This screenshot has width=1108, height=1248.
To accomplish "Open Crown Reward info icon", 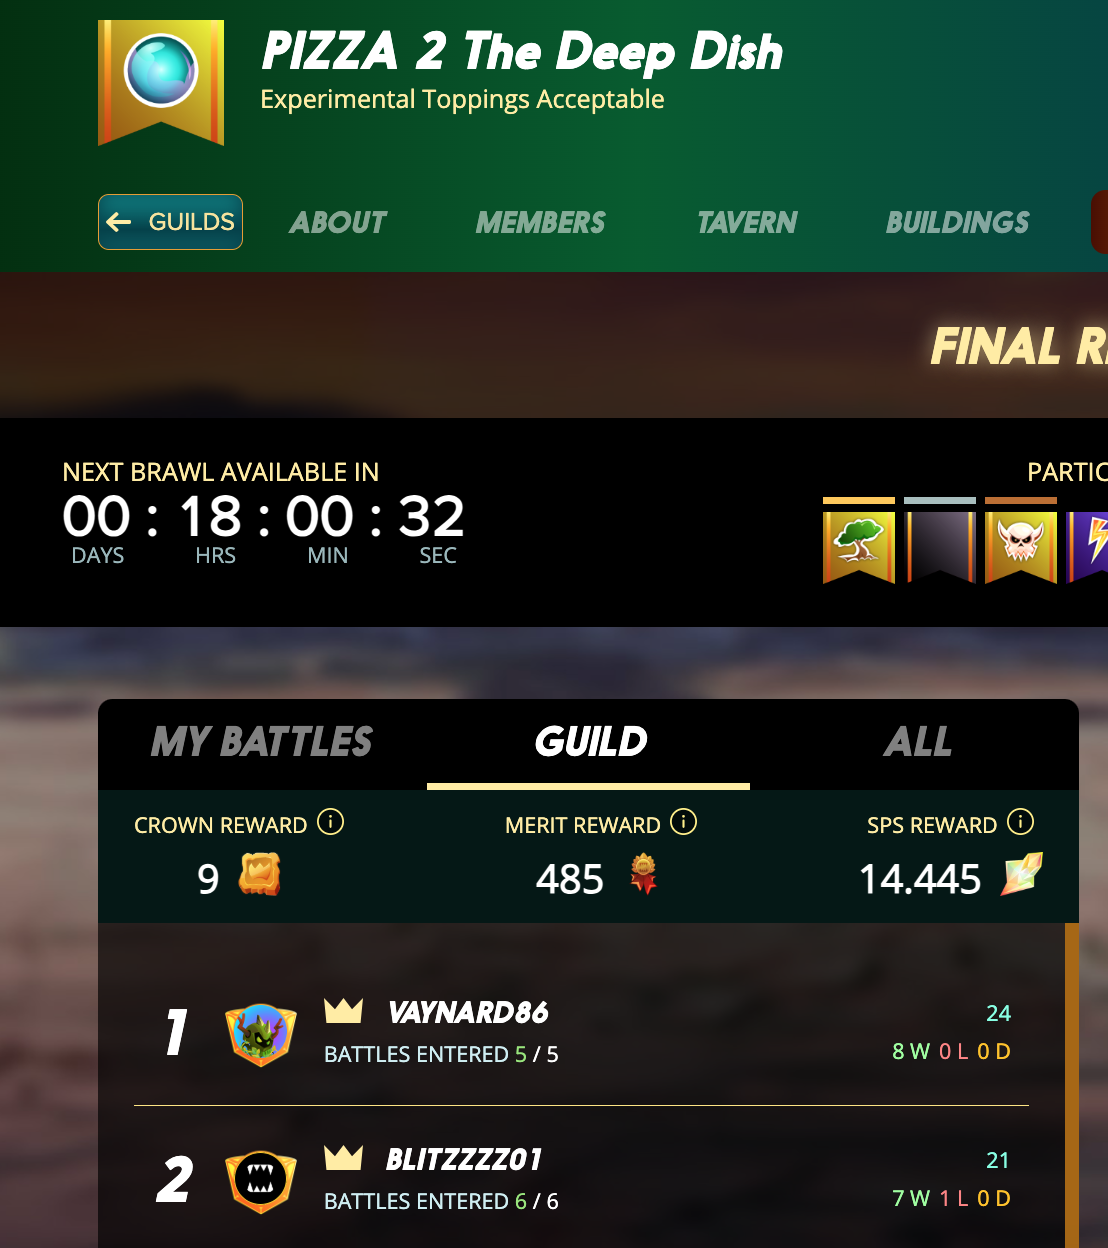I will 330,822.
